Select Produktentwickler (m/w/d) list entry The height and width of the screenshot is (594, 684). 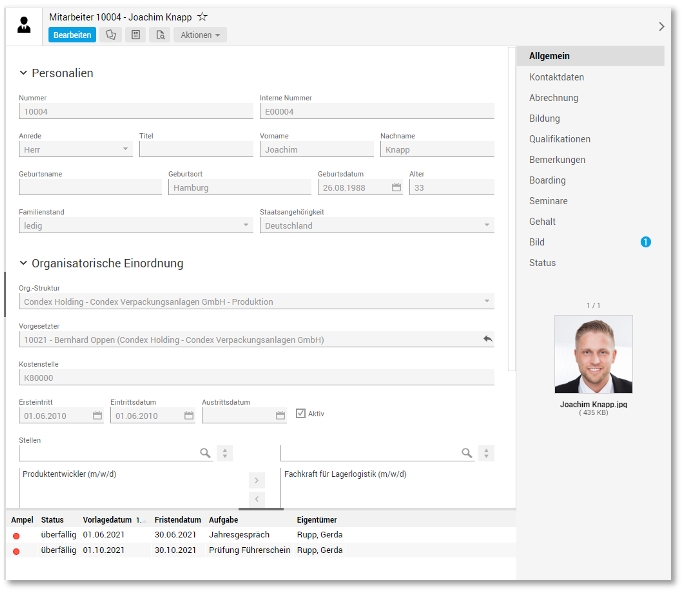[69, 474]
